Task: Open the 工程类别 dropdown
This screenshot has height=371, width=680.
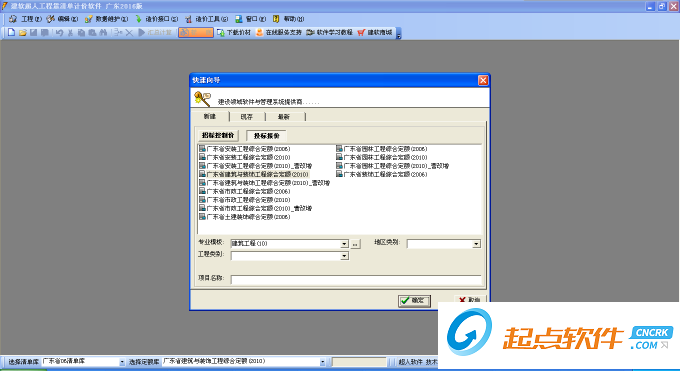Action: [344, 256]
